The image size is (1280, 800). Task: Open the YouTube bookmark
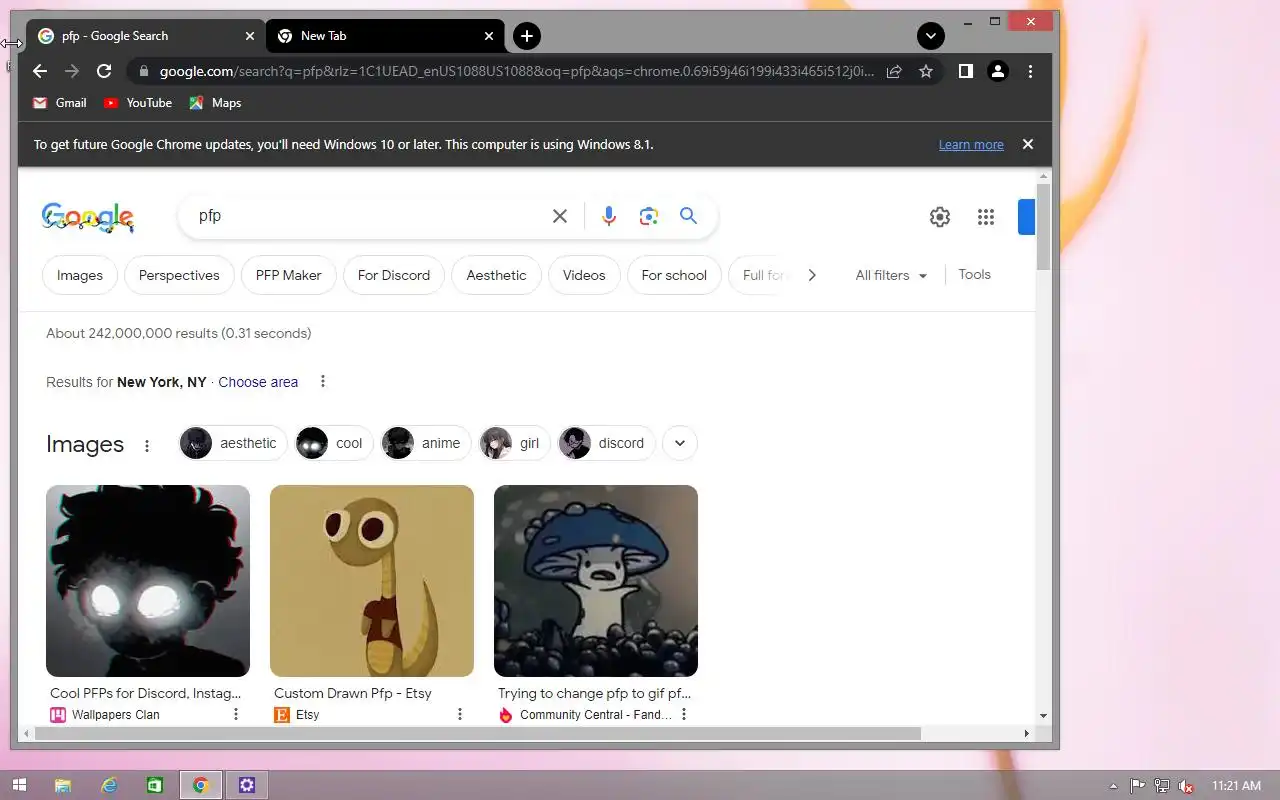pos(138,103)
